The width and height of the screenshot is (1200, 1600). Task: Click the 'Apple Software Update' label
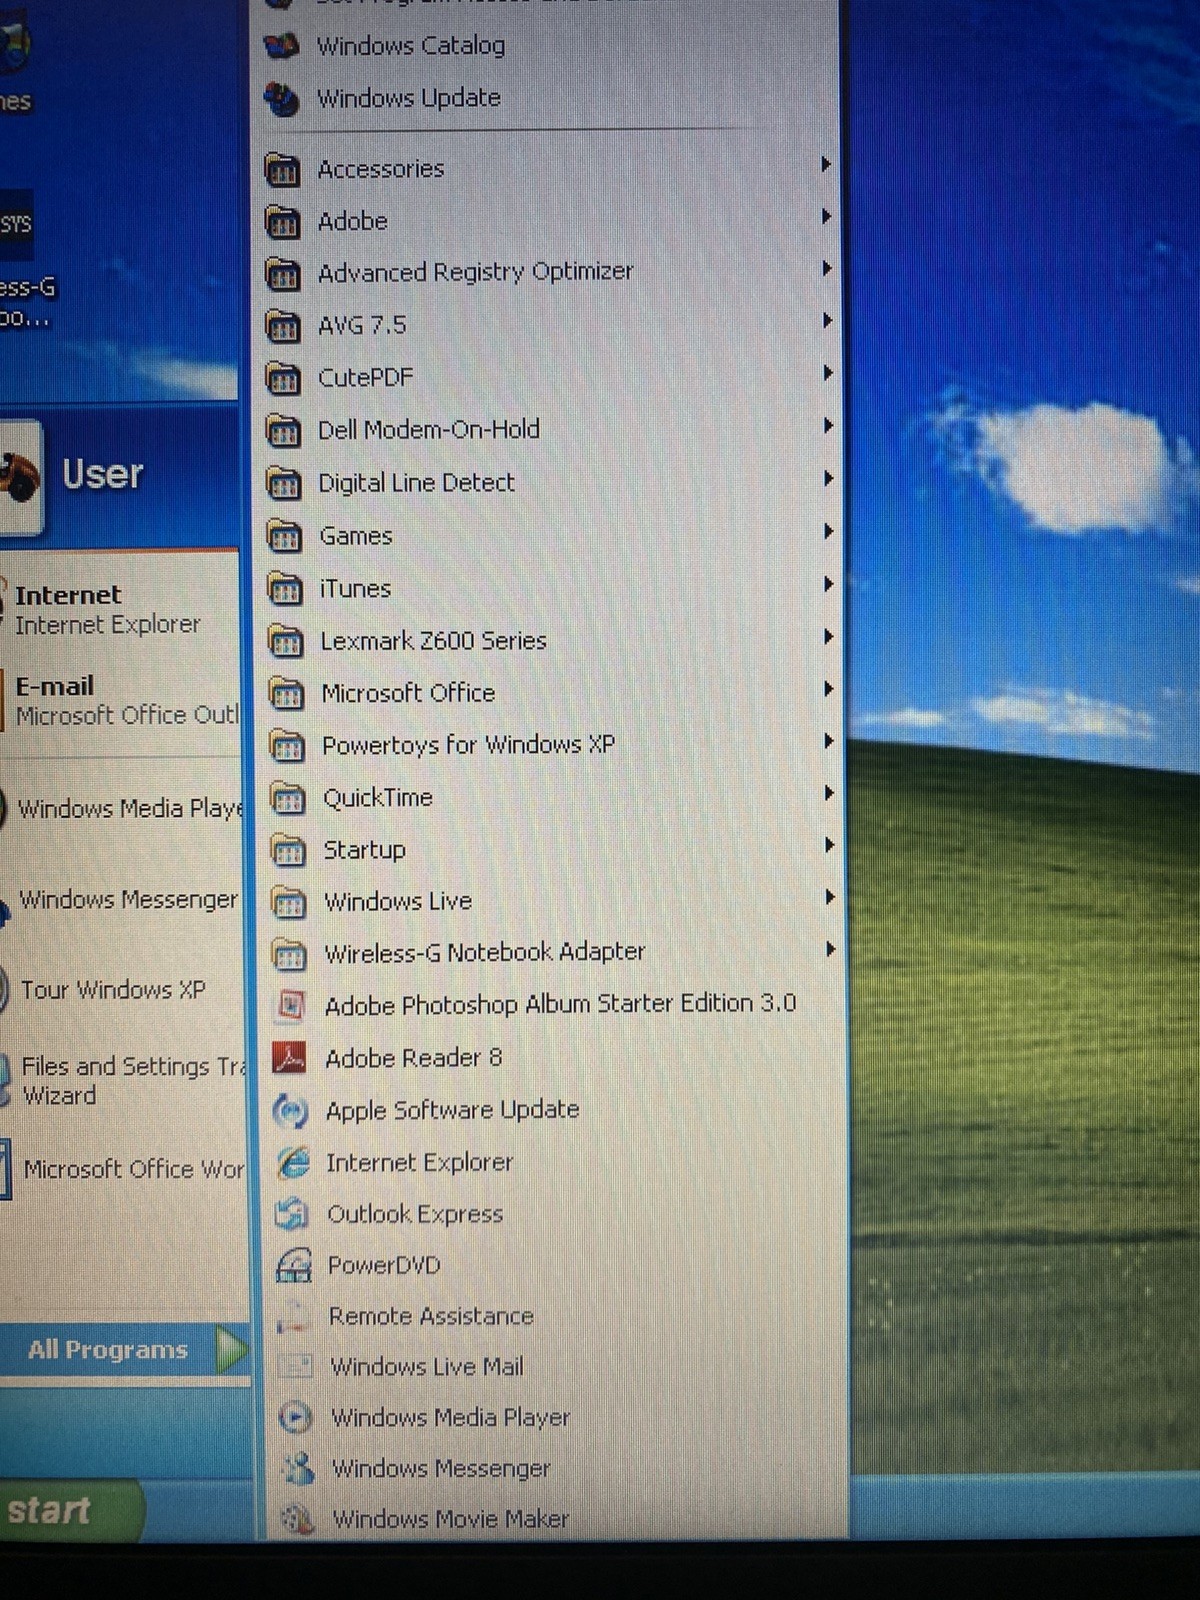(453, 1110)
